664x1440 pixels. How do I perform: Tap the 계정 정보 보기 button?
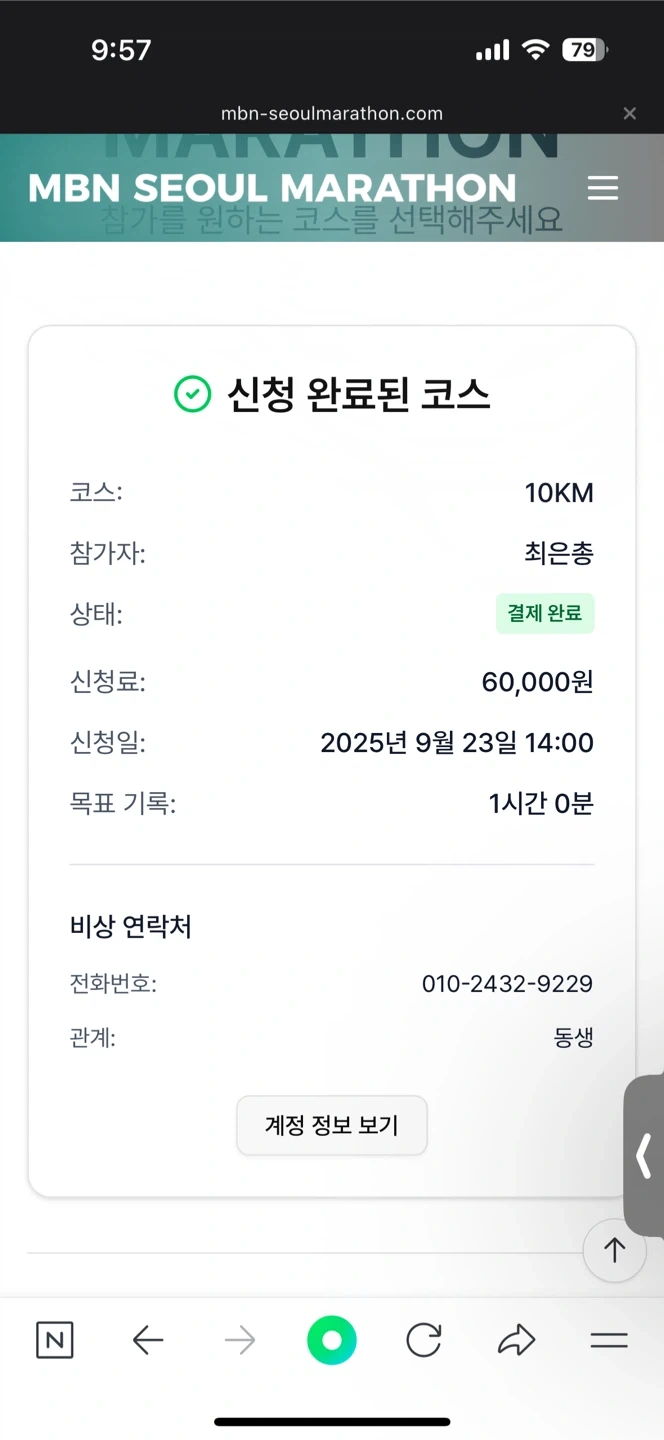[332, 1125]
